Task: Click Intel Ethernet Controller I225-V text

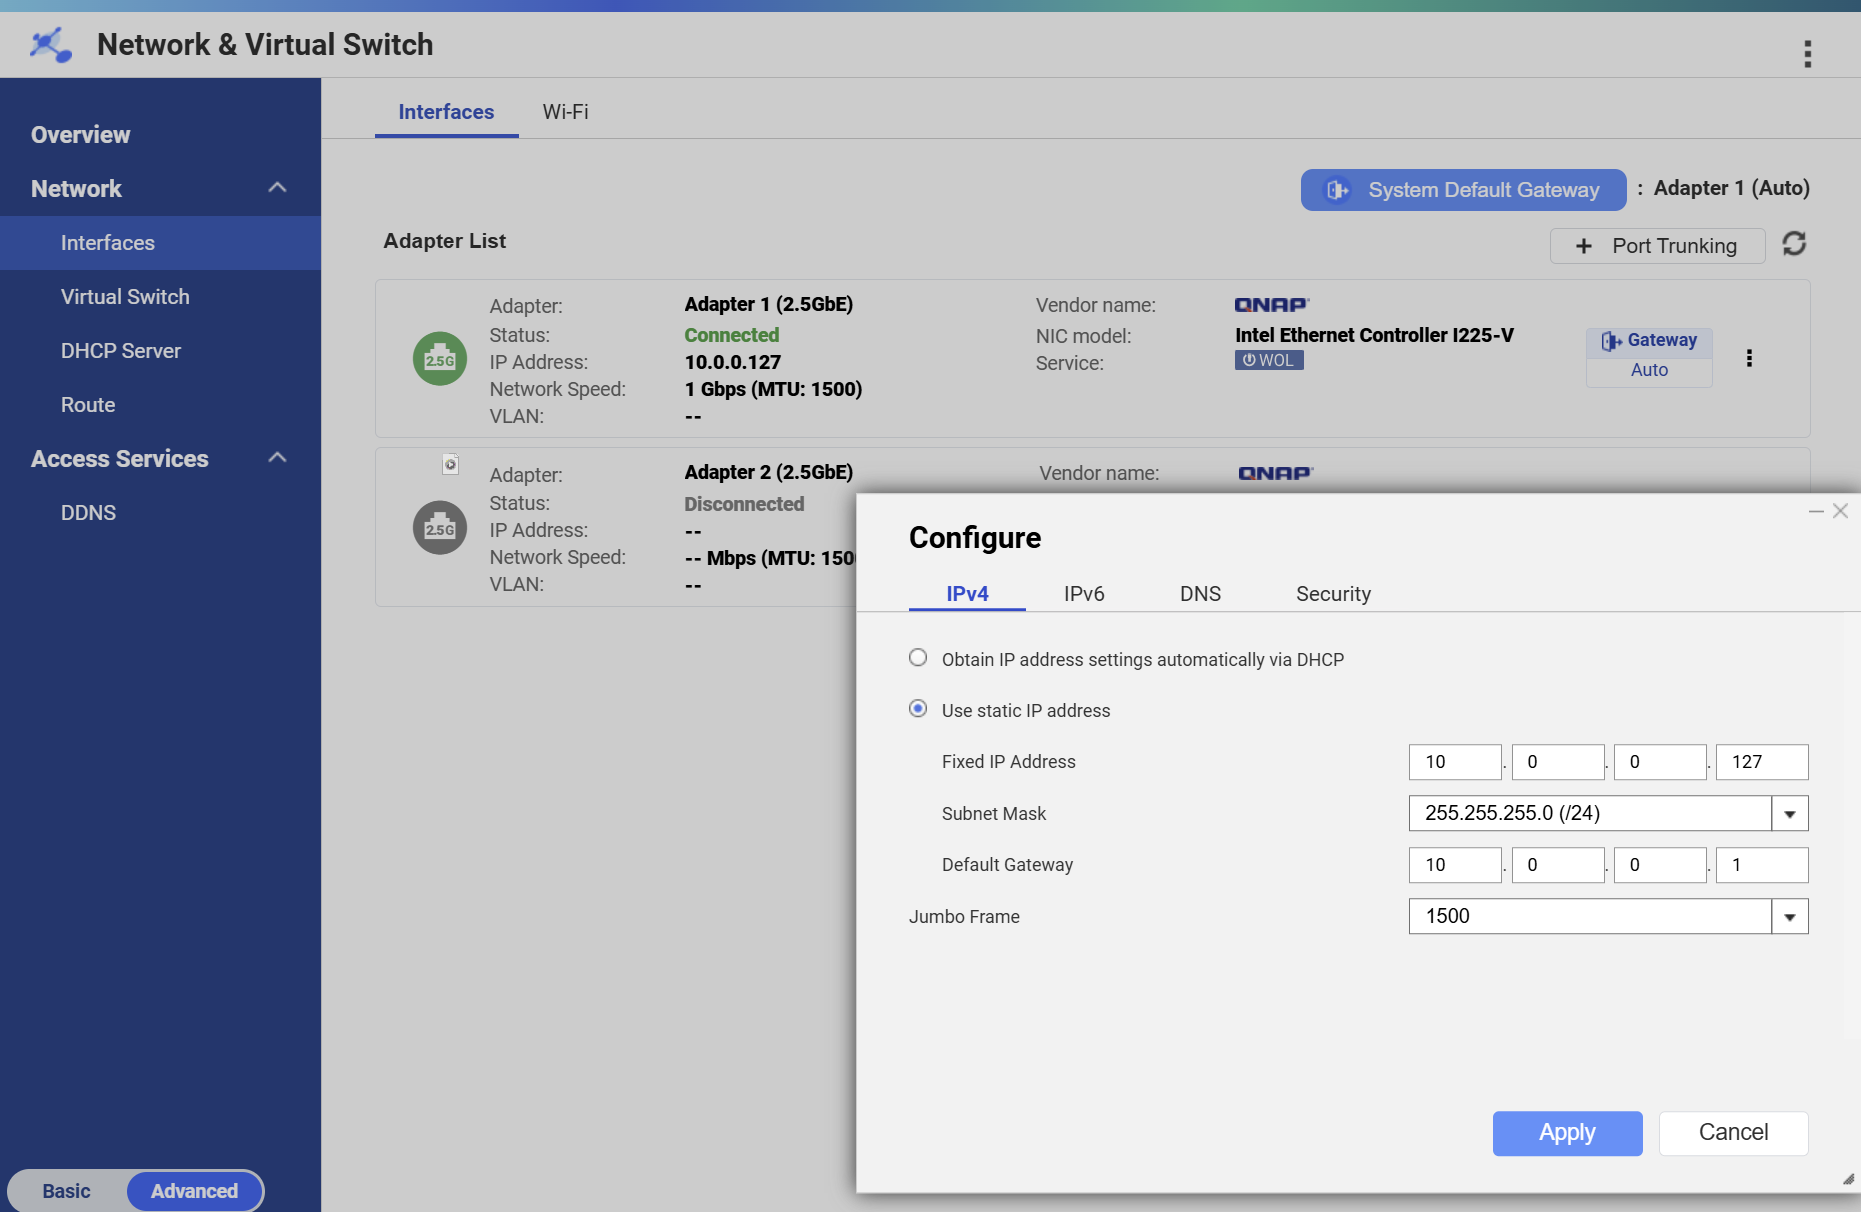Action: pyautogui.click(x=1374, y=335)
